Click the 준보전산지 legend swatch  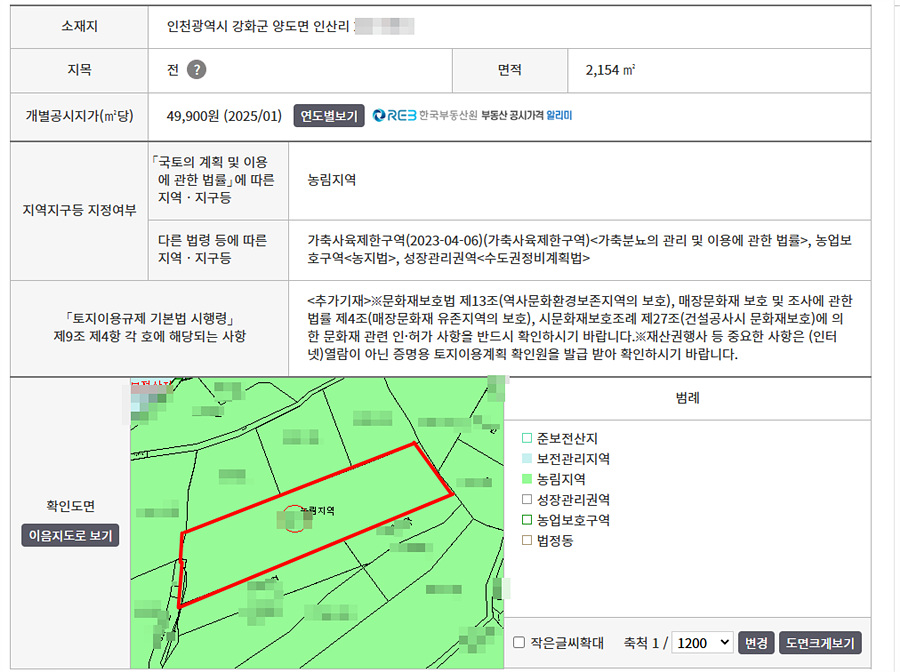[527, 439]
